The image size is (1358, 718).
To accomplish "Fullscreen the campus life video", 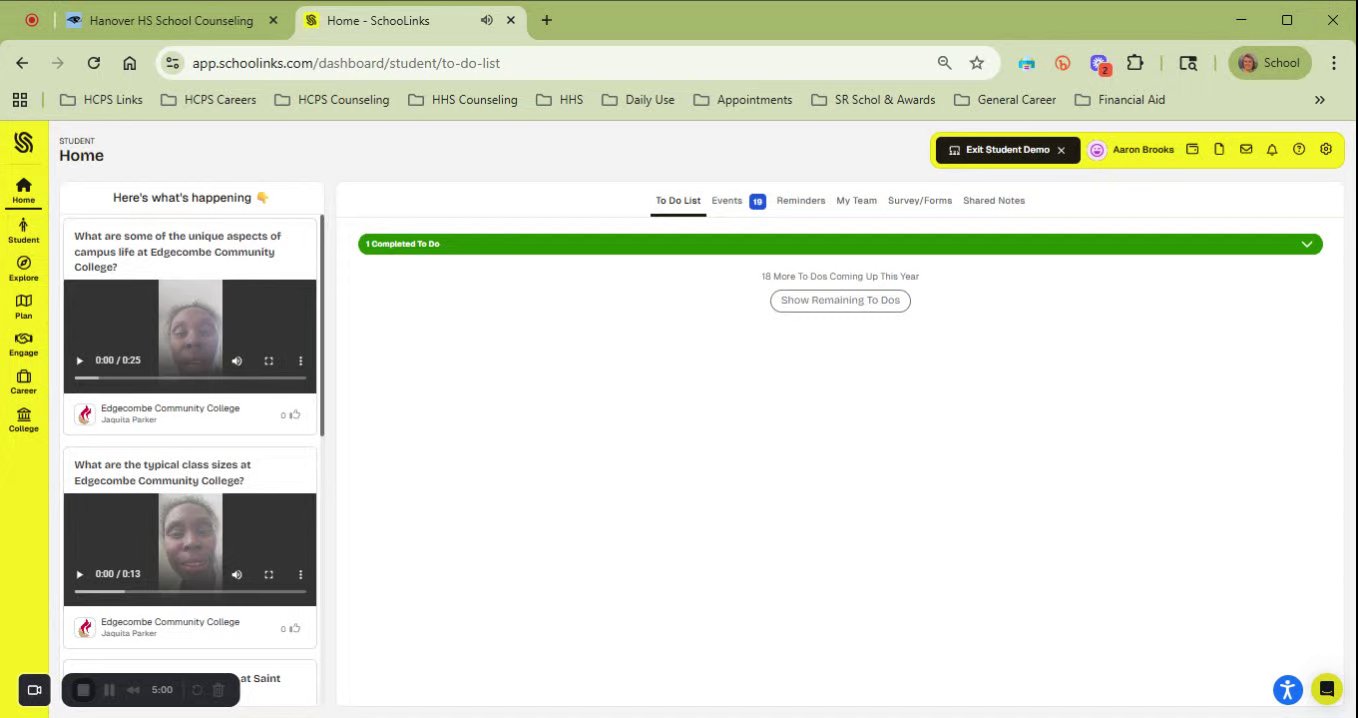I will click(x=269, y=361).
